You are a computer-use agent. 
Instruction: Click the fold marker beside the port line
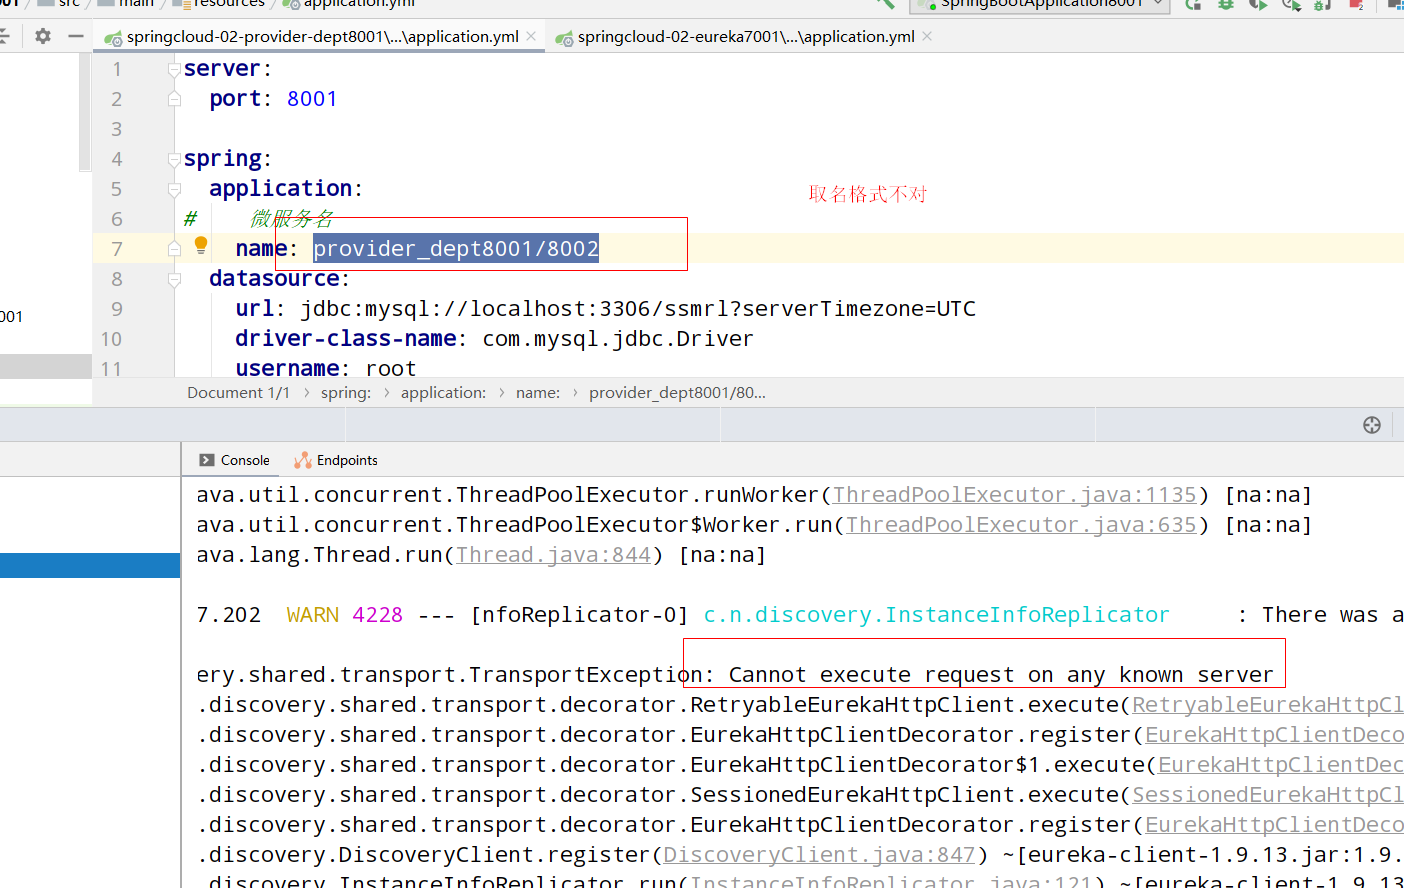coord(174,99)
